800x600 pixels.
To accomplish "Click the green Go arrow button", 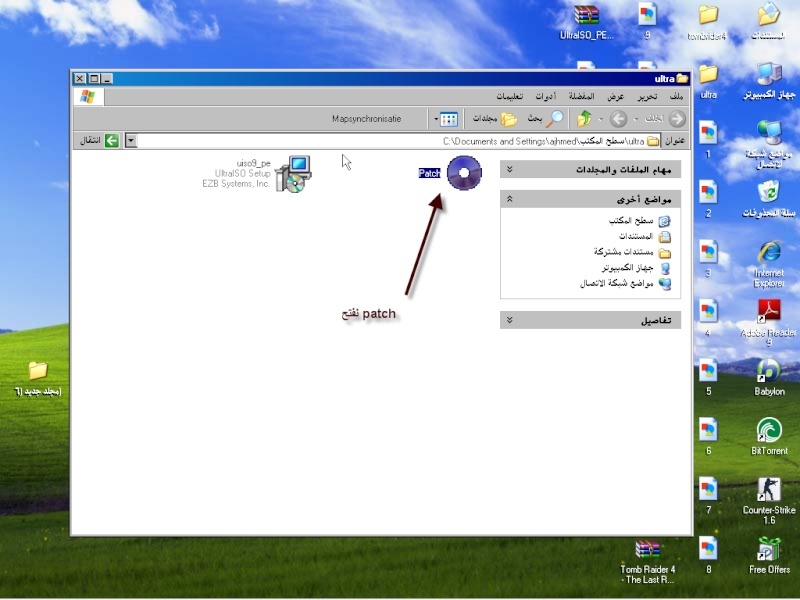I will [x=112, y=140].
